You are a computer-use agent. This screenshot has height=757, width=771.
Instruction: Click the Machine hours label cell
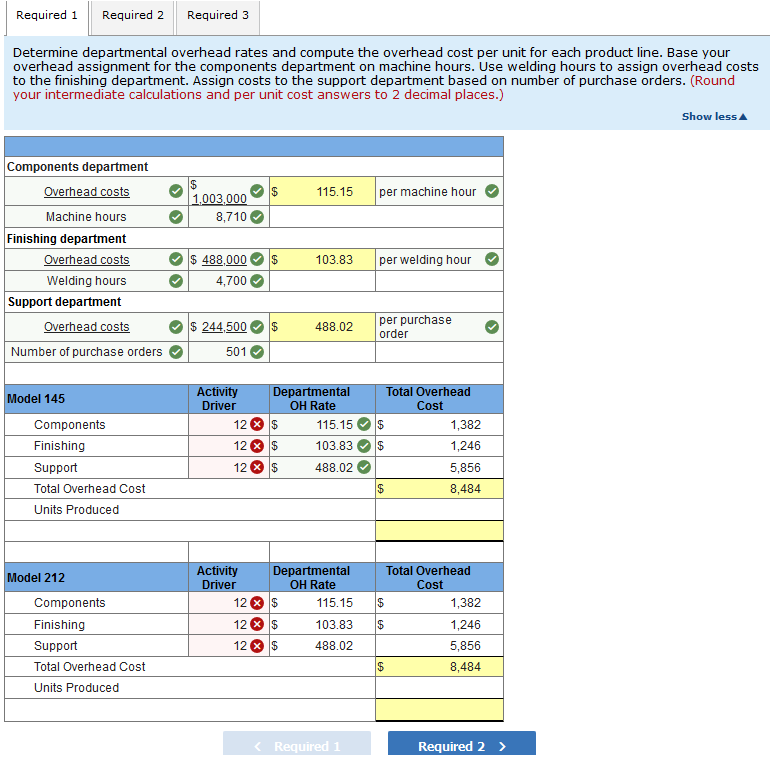tap(96, 217)
